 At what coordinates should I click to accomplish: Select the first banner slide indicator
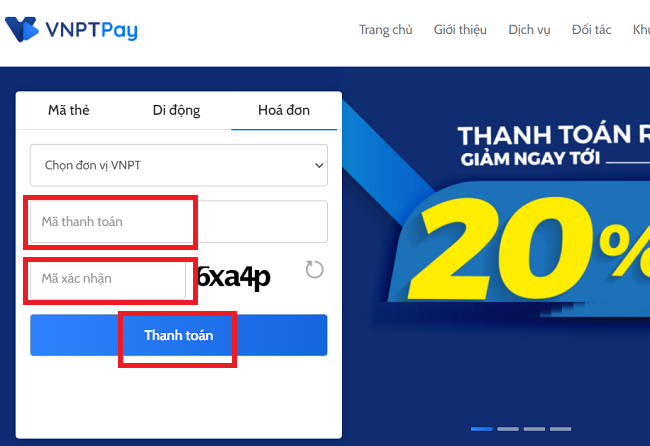pyautogui.click(x=482, y=429)
